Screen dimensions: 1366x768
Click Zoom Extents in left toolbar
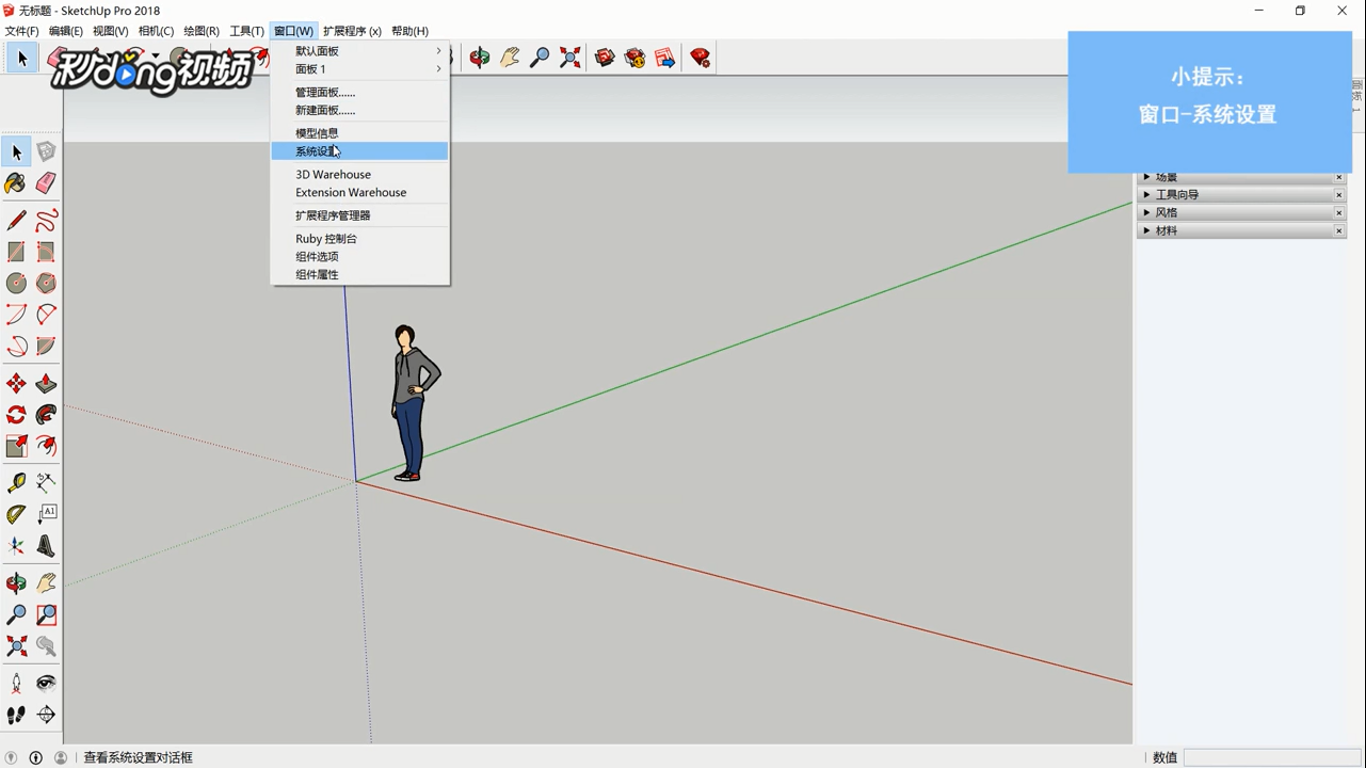pyautogui.click(x=16, y=646)
